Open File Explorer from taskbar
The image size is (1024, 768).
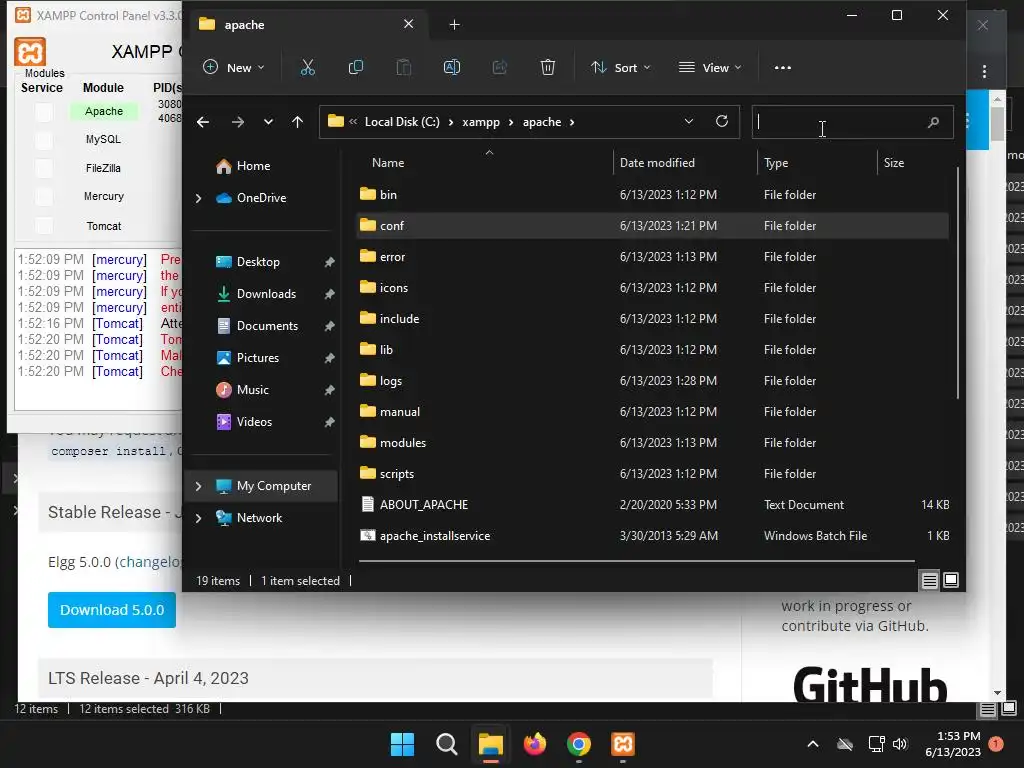pyautogui.click(x=490, y=744)
